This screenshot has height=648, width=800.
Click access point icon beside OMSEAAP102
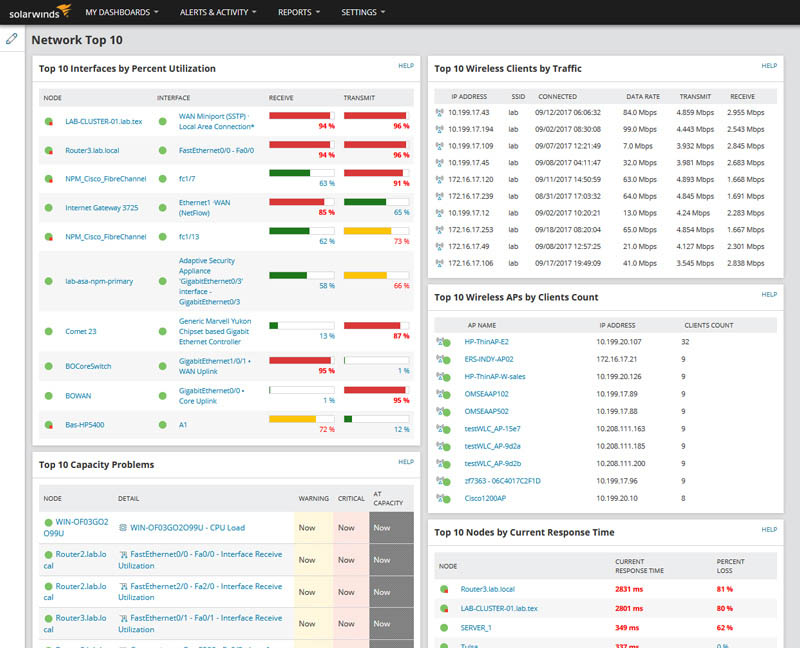(443, 394)
